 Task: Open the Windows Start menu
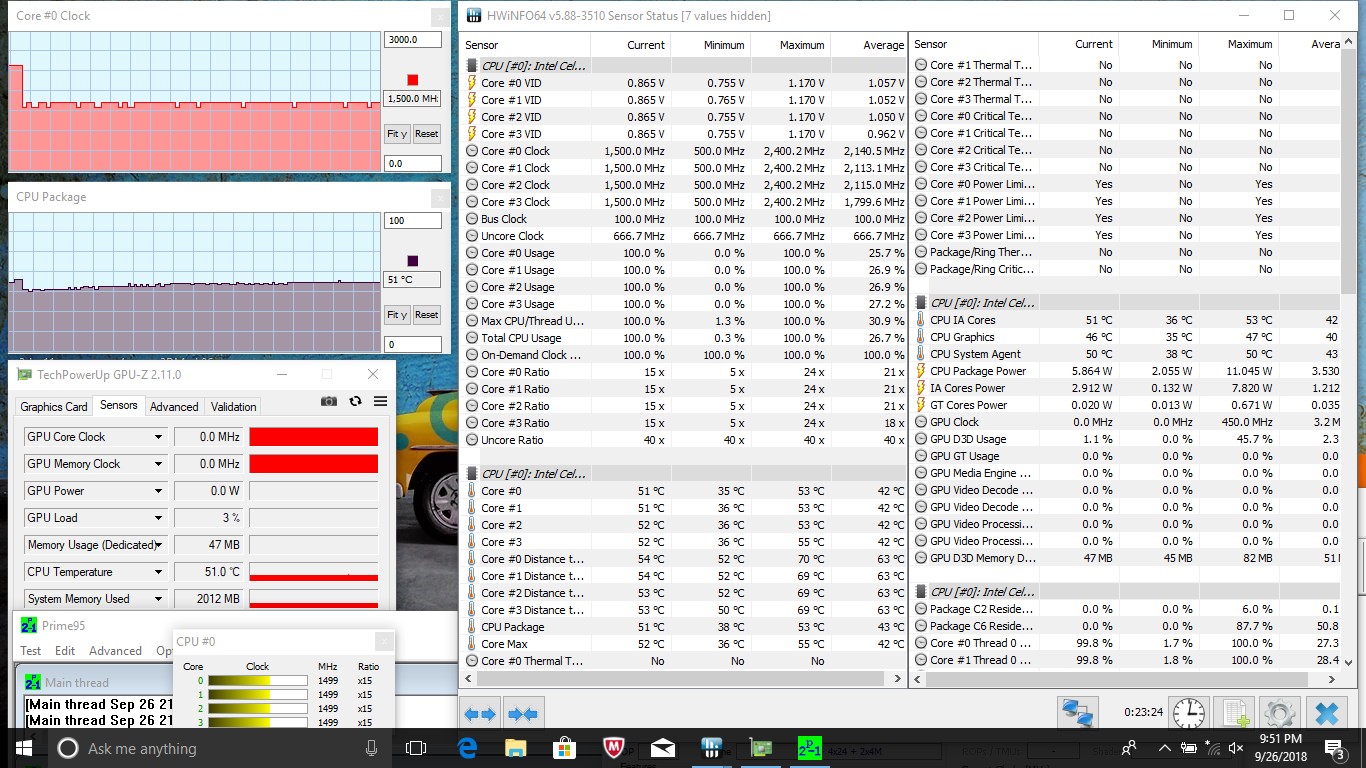(x=24, y=748)
